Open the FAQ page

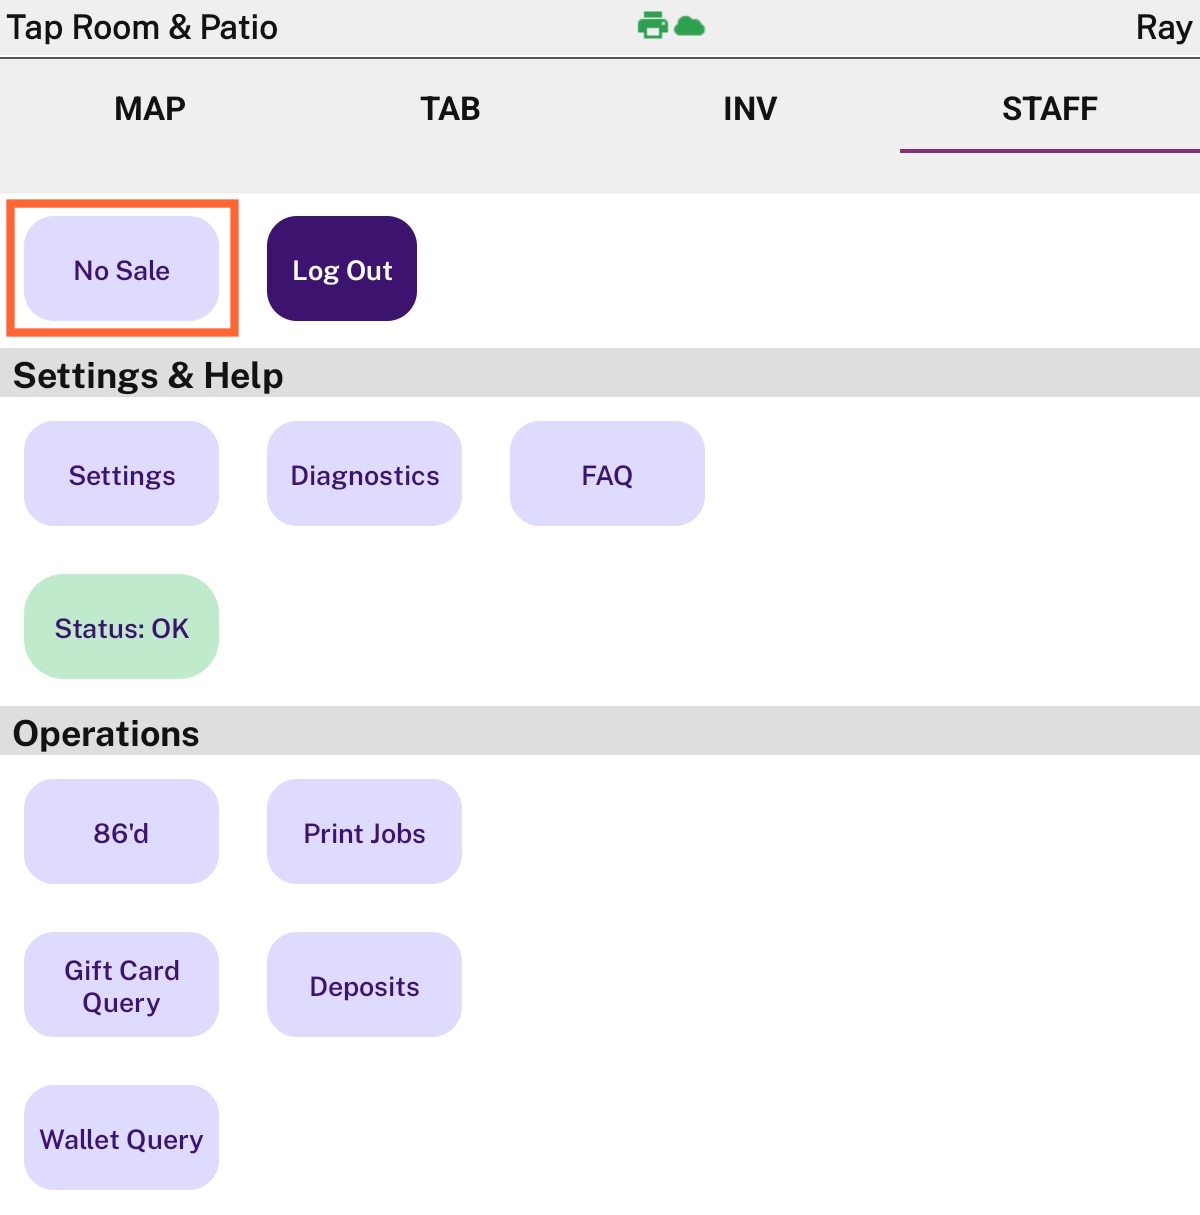[x=607, y=474]
